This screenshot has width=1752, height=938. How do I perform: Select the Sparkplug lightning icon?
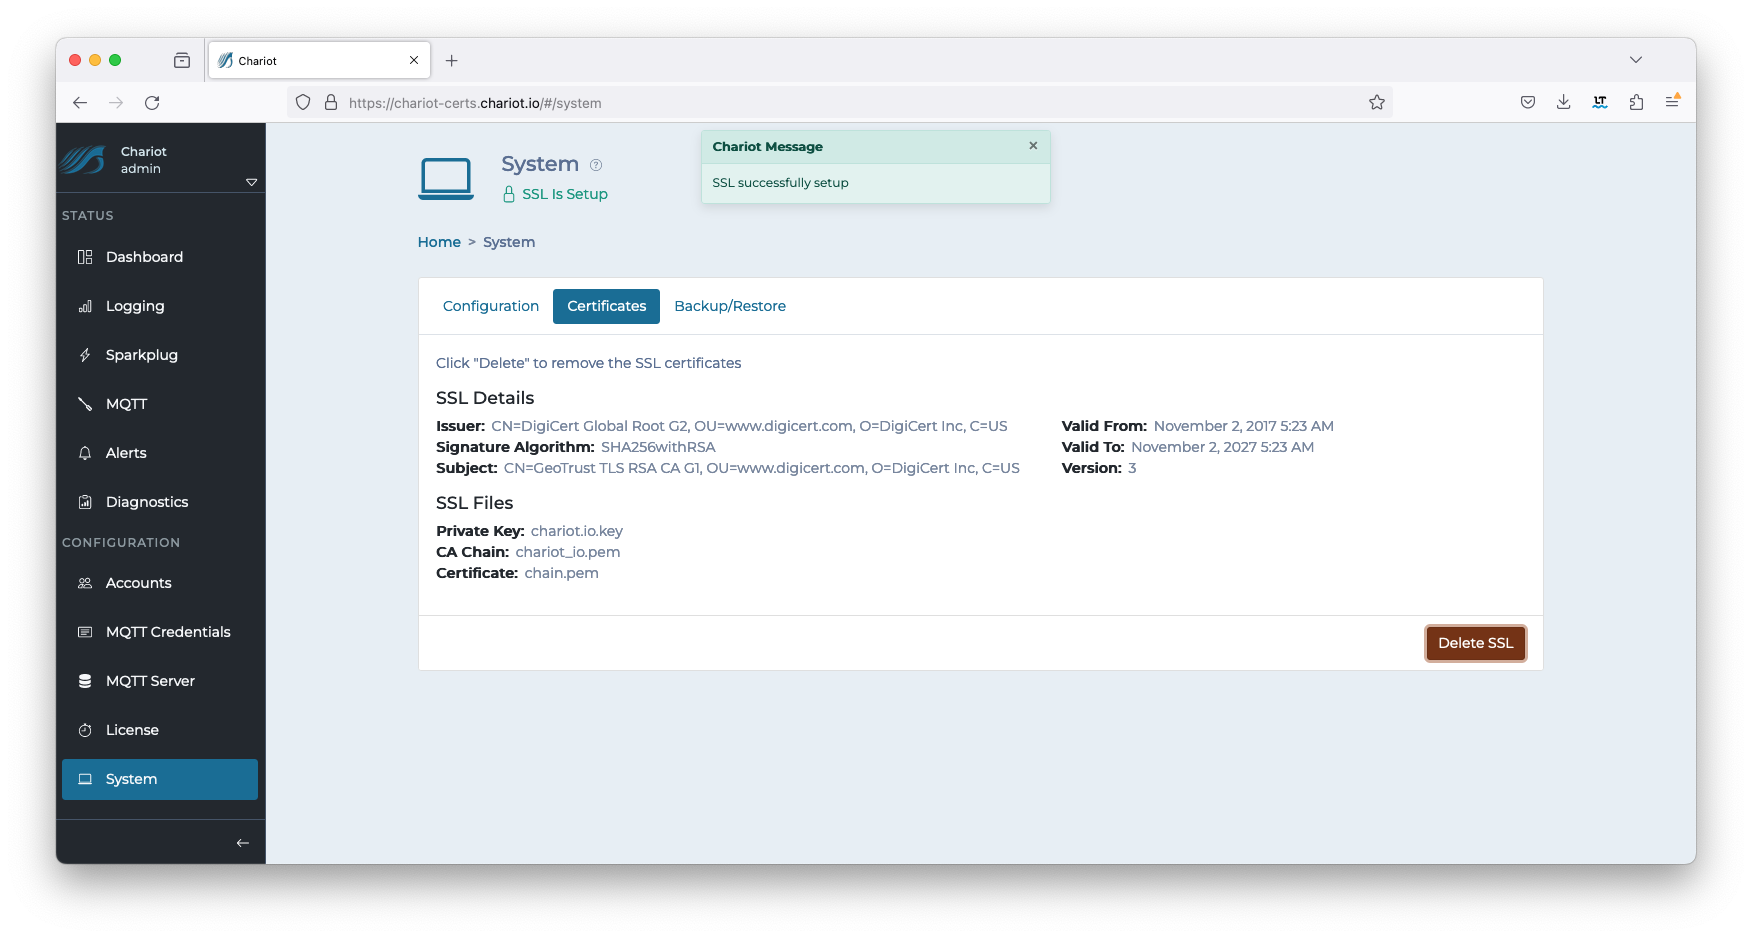pyautogui.click(x=85, y=355)
